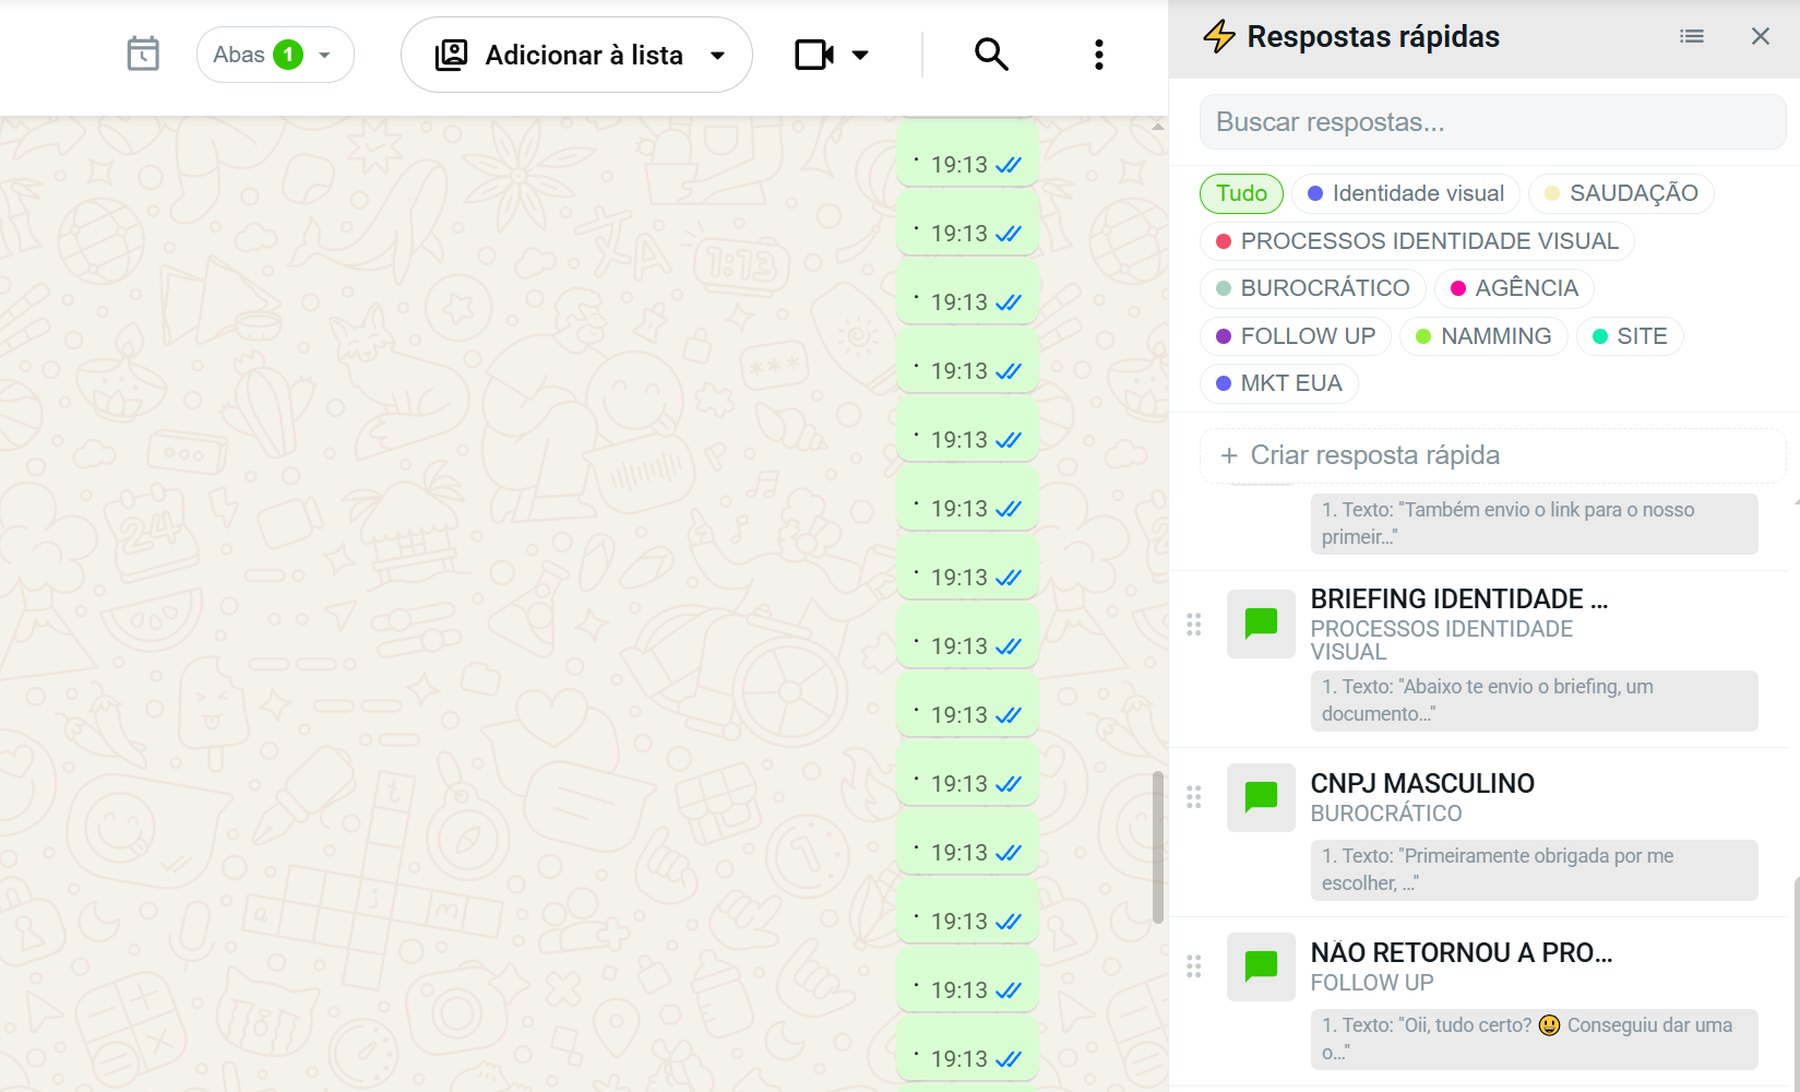Image resolution: width=1800 pixels, height=1092 pixels.
Task: Expand the video call options arrow
Action: pos(860,55)
